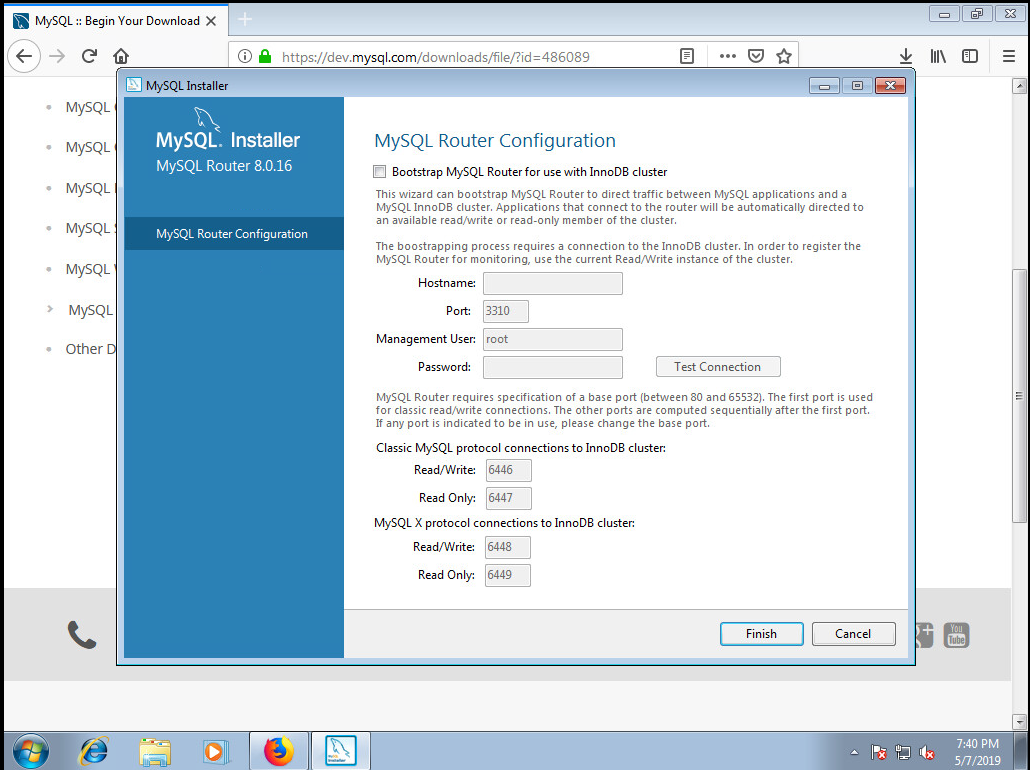This screenshot has width=1030, height=770.
Task: Click X protocol Read/Write port 6448 field
Action: pyautogui.click(x=508, y=547)
